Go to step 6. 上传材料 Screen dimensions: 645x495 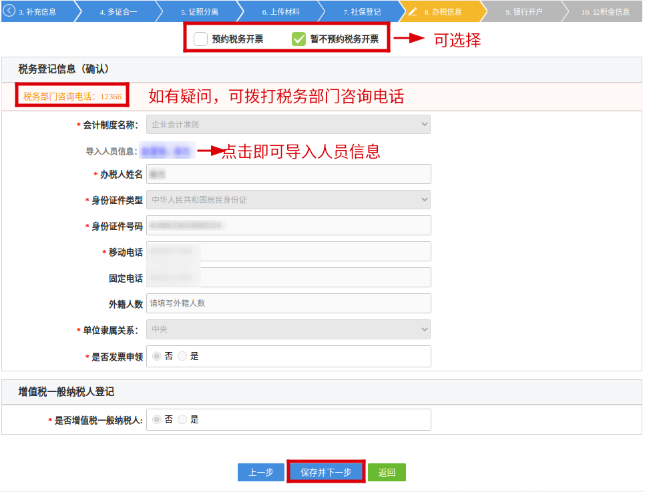click(x=281, y=12)
